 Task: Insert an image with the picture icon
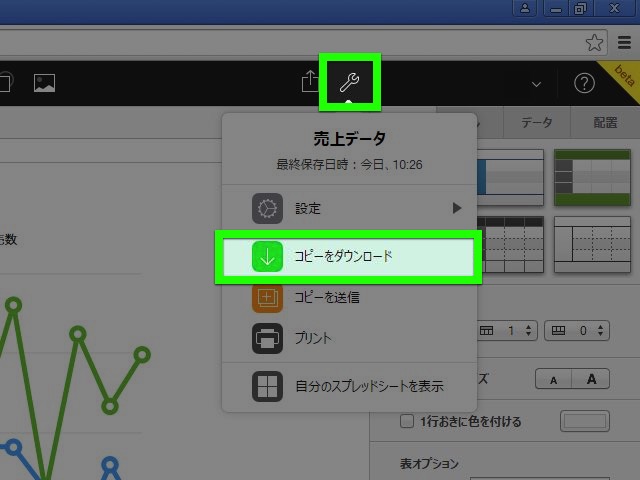[x=44, y=83]
